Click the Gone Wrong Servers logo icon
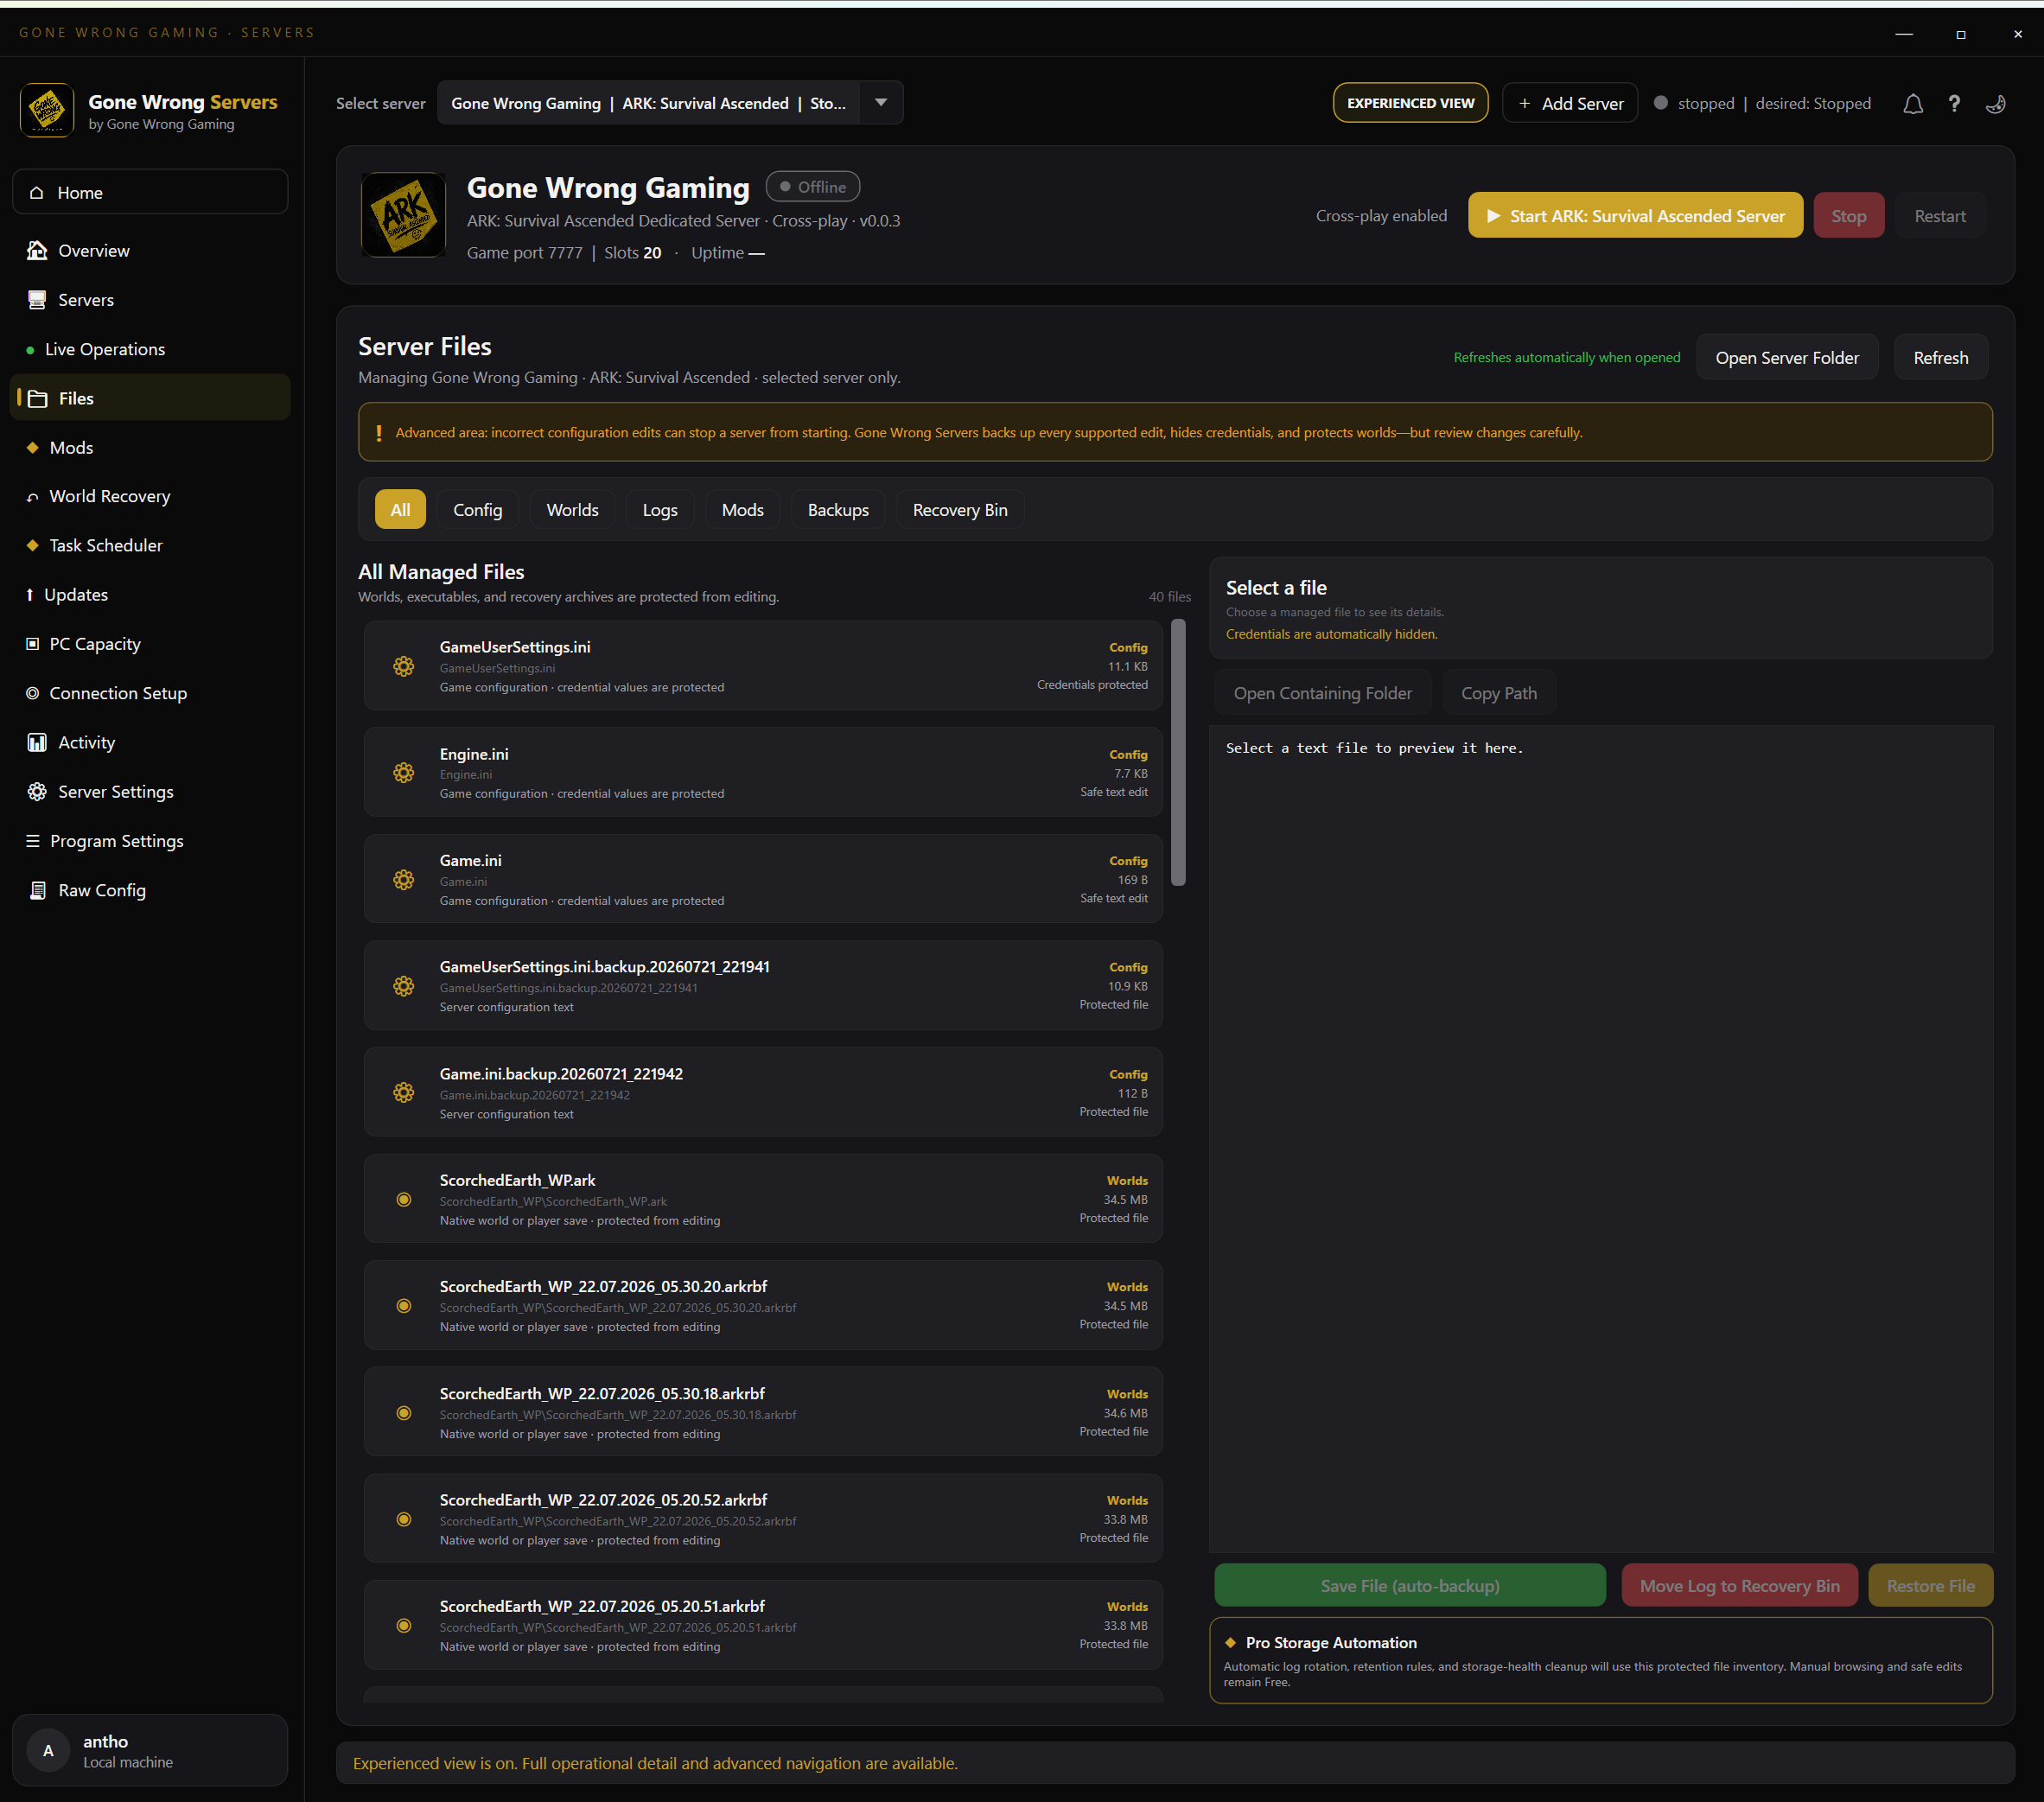Screen dimensions: 2044x1802 [x=47, y=110]
